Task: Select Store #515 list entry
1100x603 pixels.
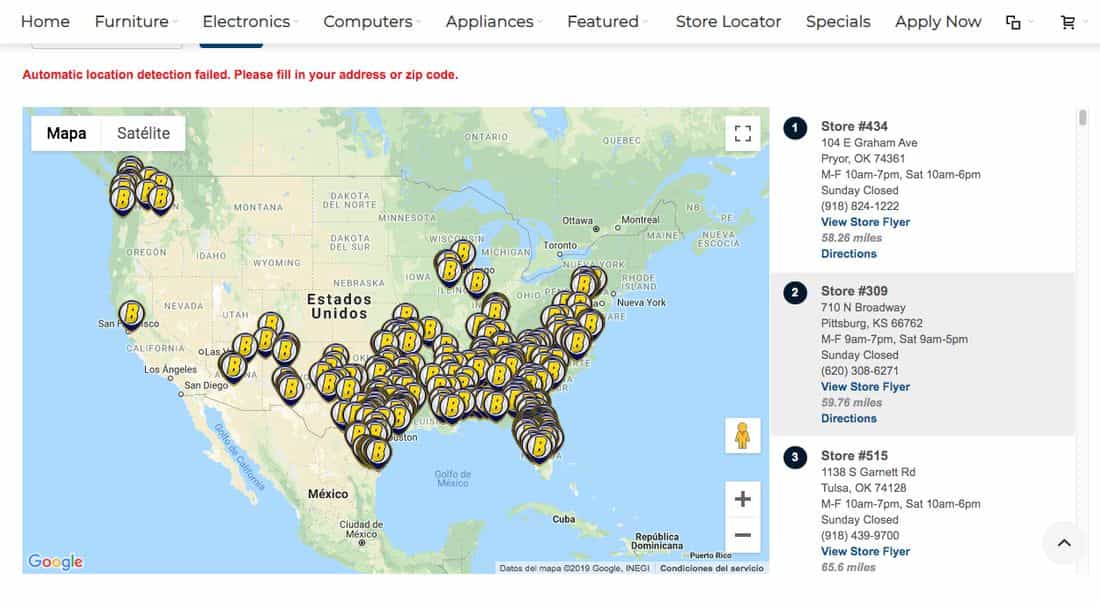Action: (854, 456)
